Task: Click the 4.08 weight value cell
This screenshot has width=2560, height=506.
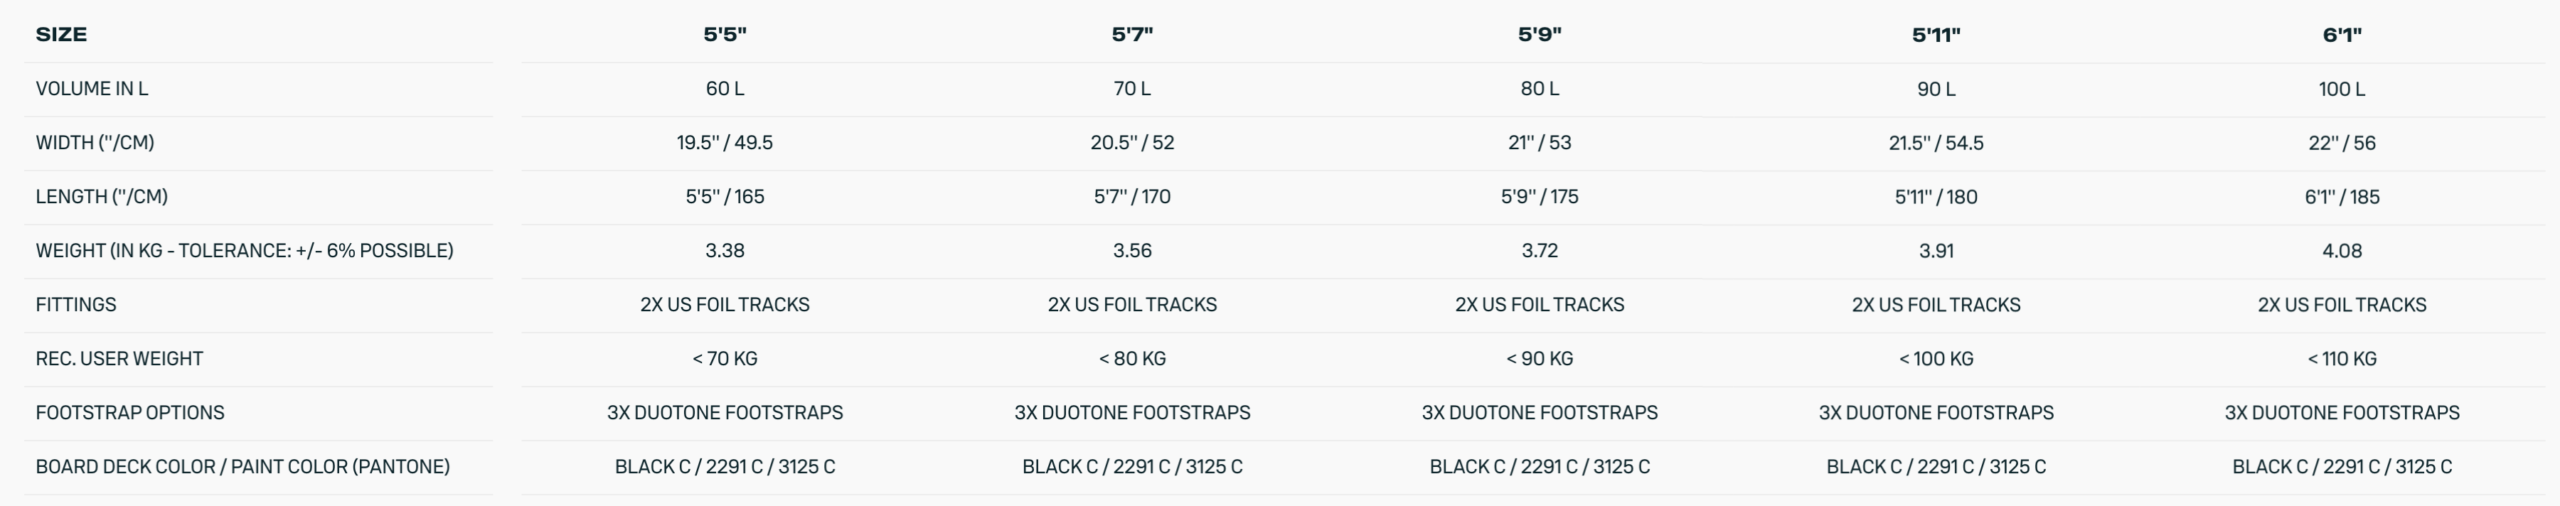Action: [2342, 251]
